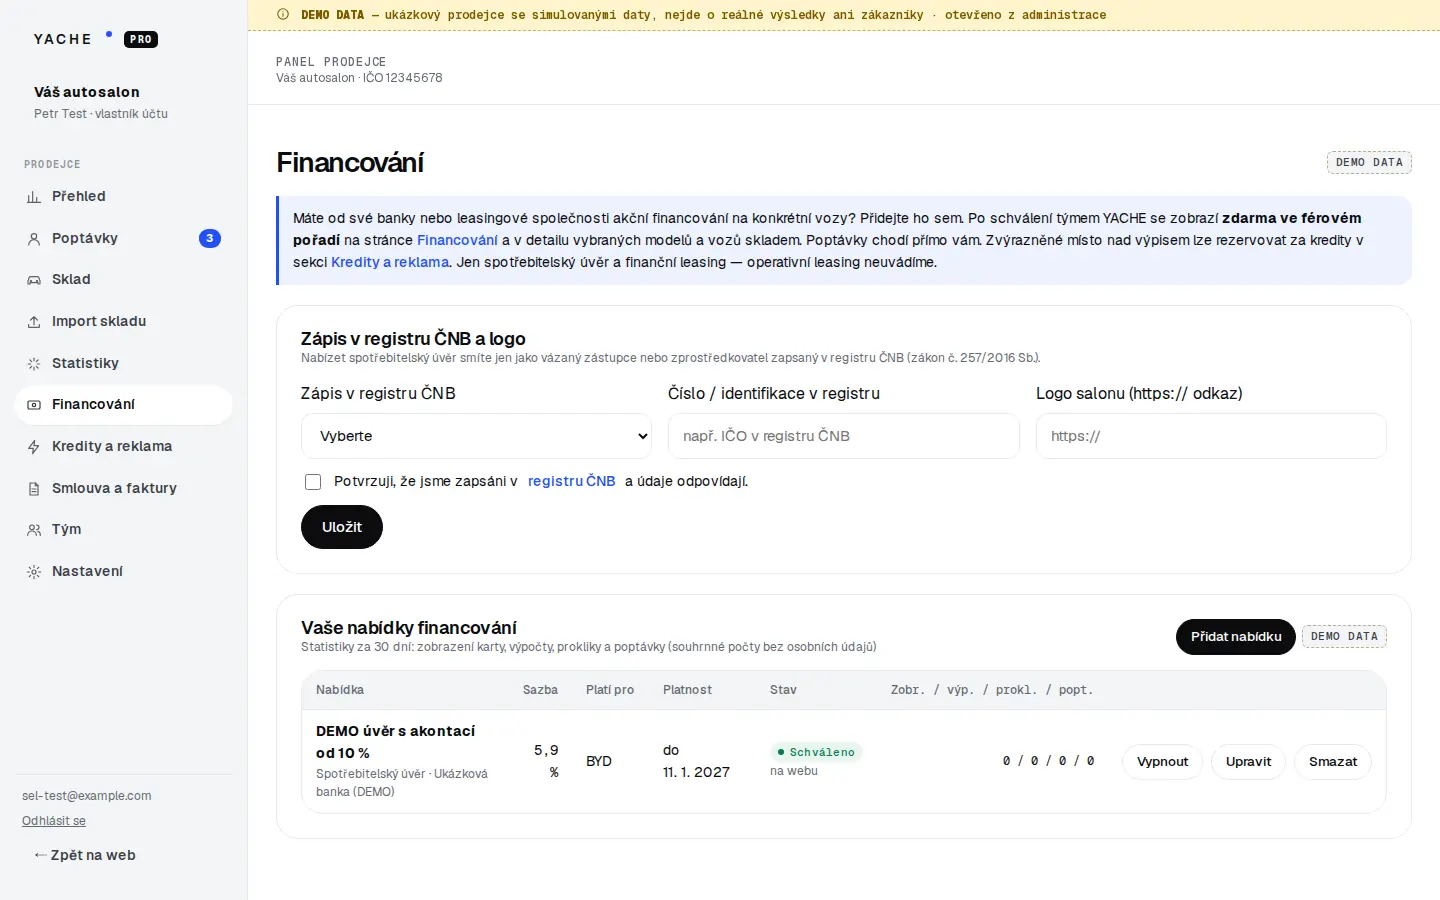Open the Sklad menu item
Viewport: 1440px width, 900px height.
tap(124, 279)
